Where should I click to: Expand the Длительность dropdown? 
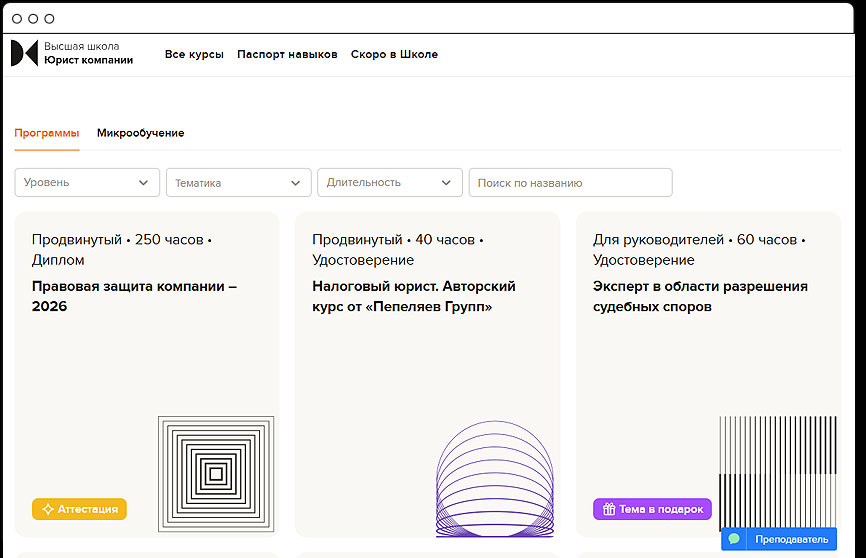(x=390, y=182)
